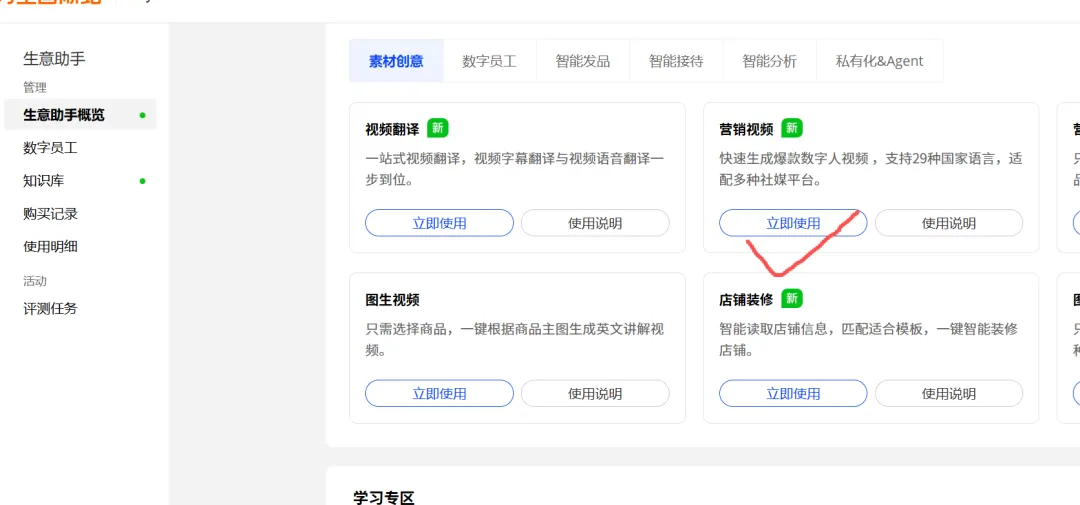Click the green dot next to 知识库
This screenshot has height=505, width=1080.
(143, 181)
